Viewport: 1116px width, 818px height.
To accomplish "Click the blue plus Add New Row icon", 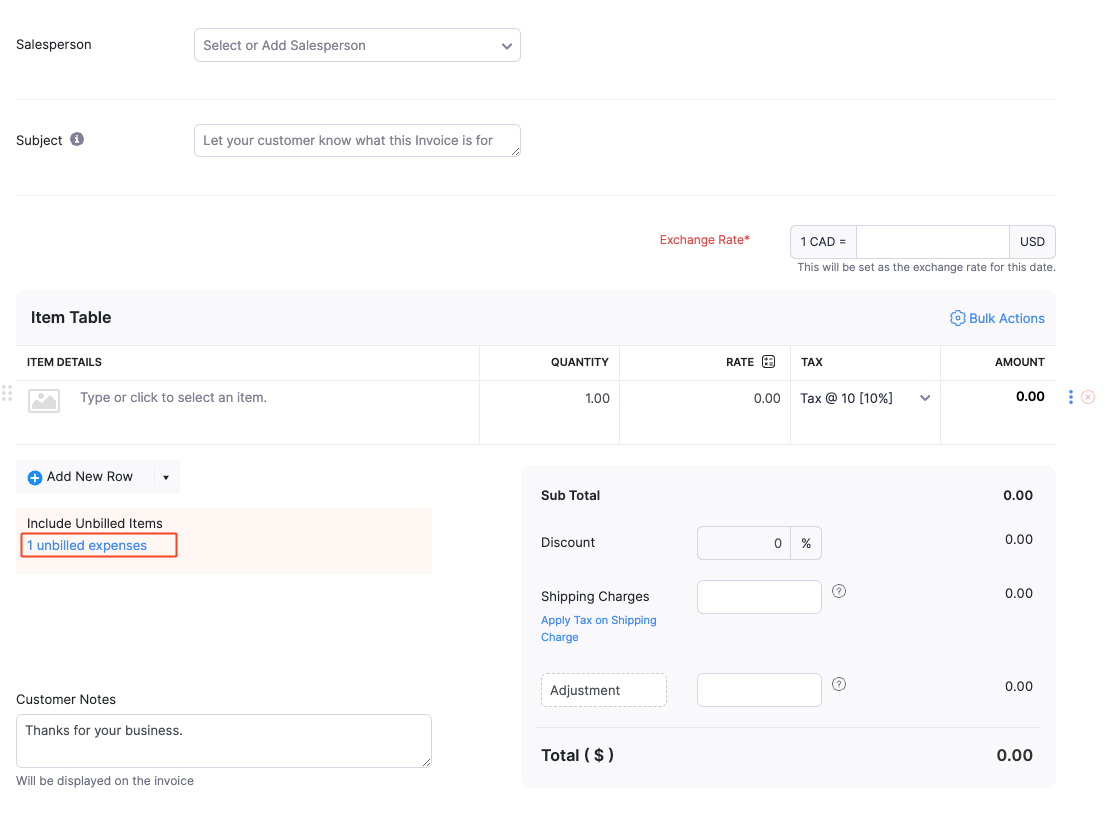I will (35, 478).
